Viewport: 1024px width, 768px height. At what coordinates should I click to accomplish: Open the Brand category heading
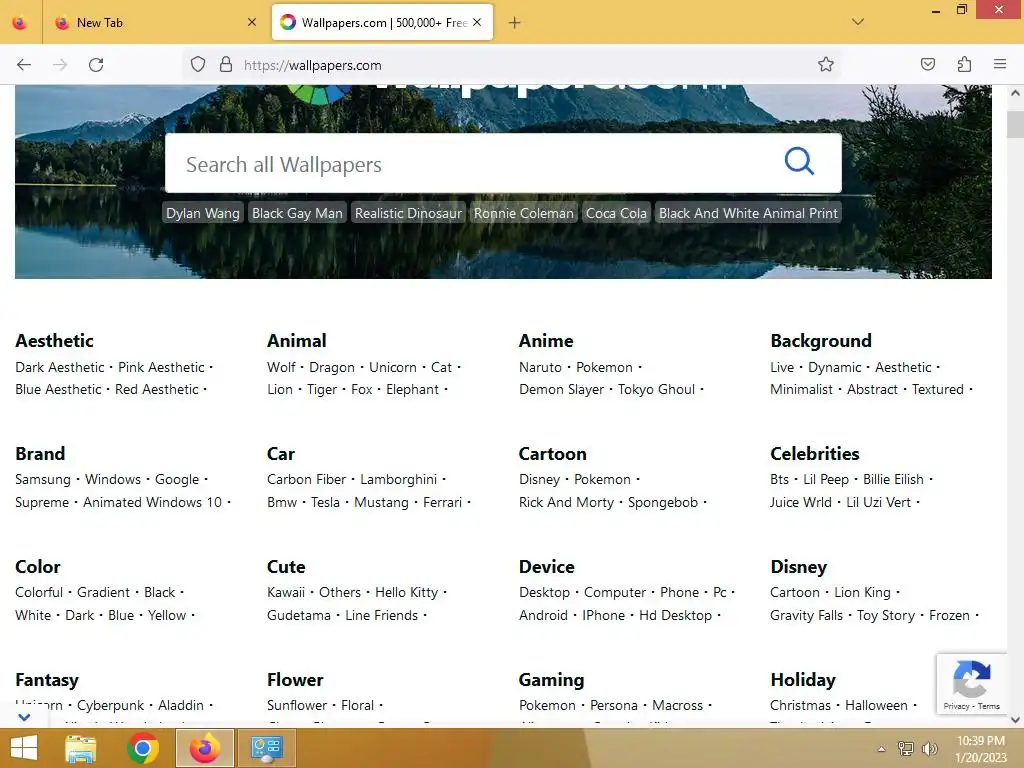click(40, 454)
